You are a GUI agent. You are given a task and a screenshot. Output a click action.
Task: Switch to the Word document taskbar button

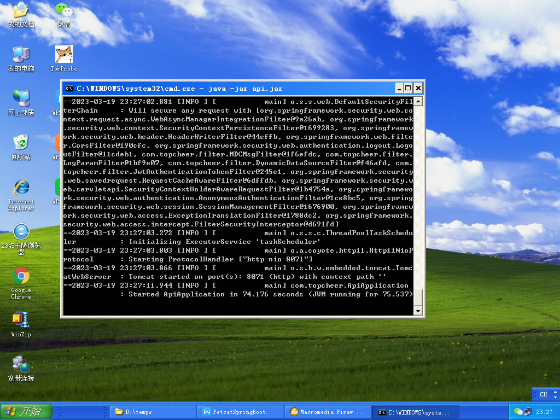[x=241, y=412]
